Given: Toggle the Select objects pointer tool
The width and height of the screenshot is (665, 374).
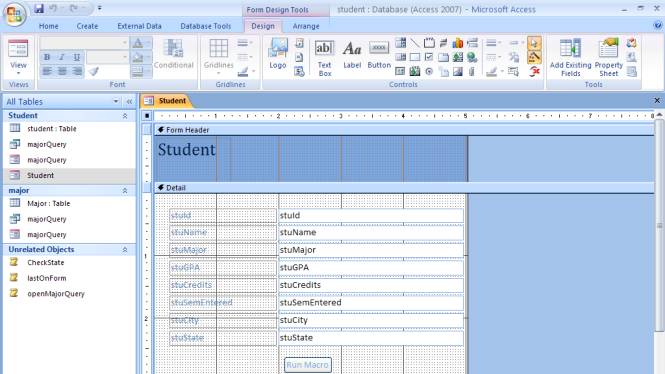Looking at the screenshot, I should point(535,43).
